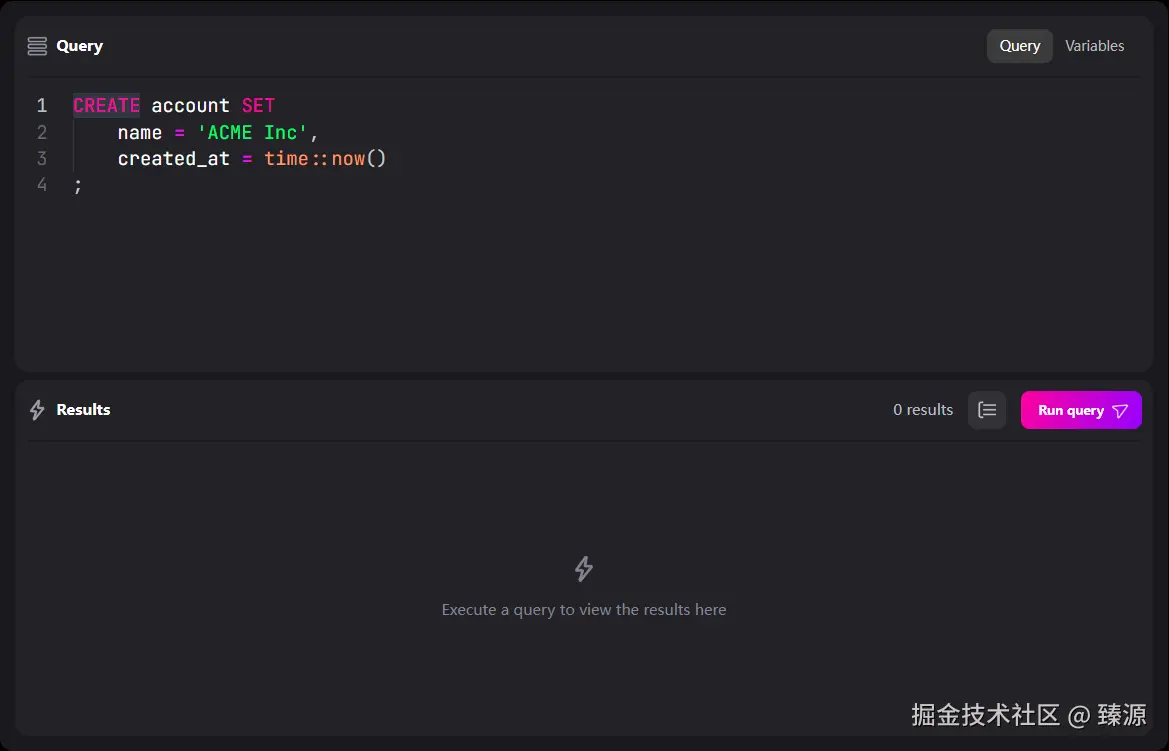
Task: Click line number 4 in the editor gutter
Action: (x=42, y=184)
